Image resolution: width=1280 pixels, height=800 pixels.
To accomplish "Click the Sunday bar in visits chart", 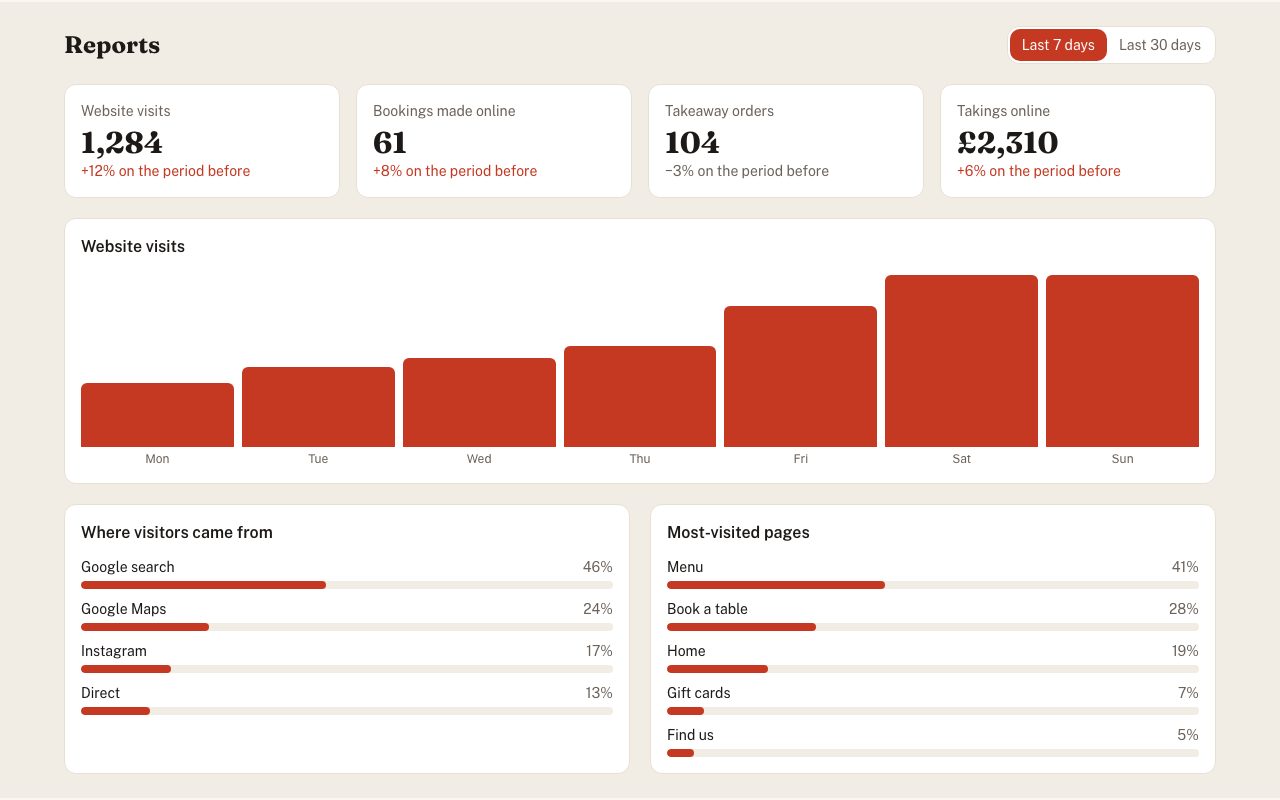I will point(1122,361).
